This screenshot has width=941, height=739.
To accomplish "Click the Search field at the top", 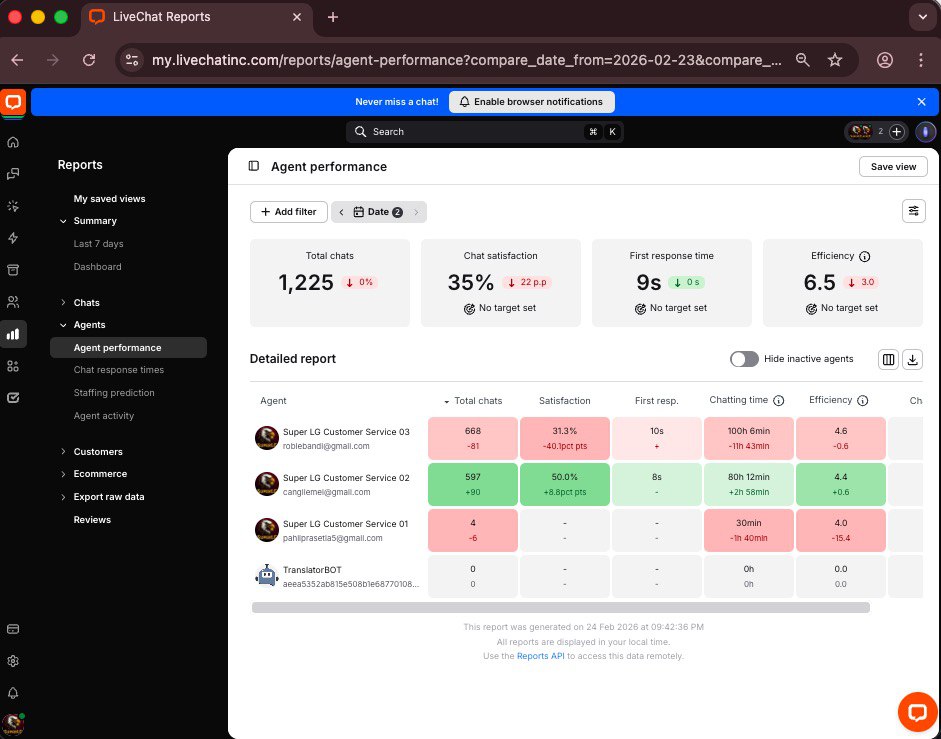I will pyautogui.click(x=484, y=132).
